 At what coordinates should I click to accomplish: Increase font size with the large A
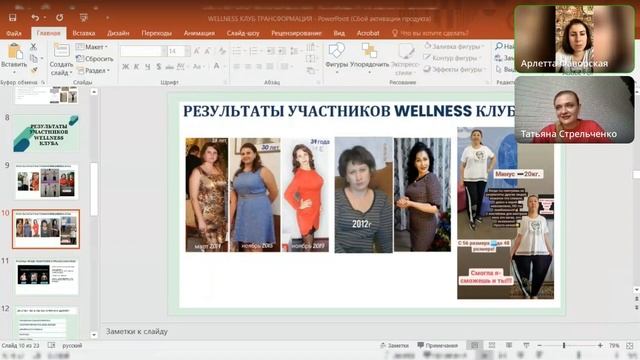click(197, 51)
